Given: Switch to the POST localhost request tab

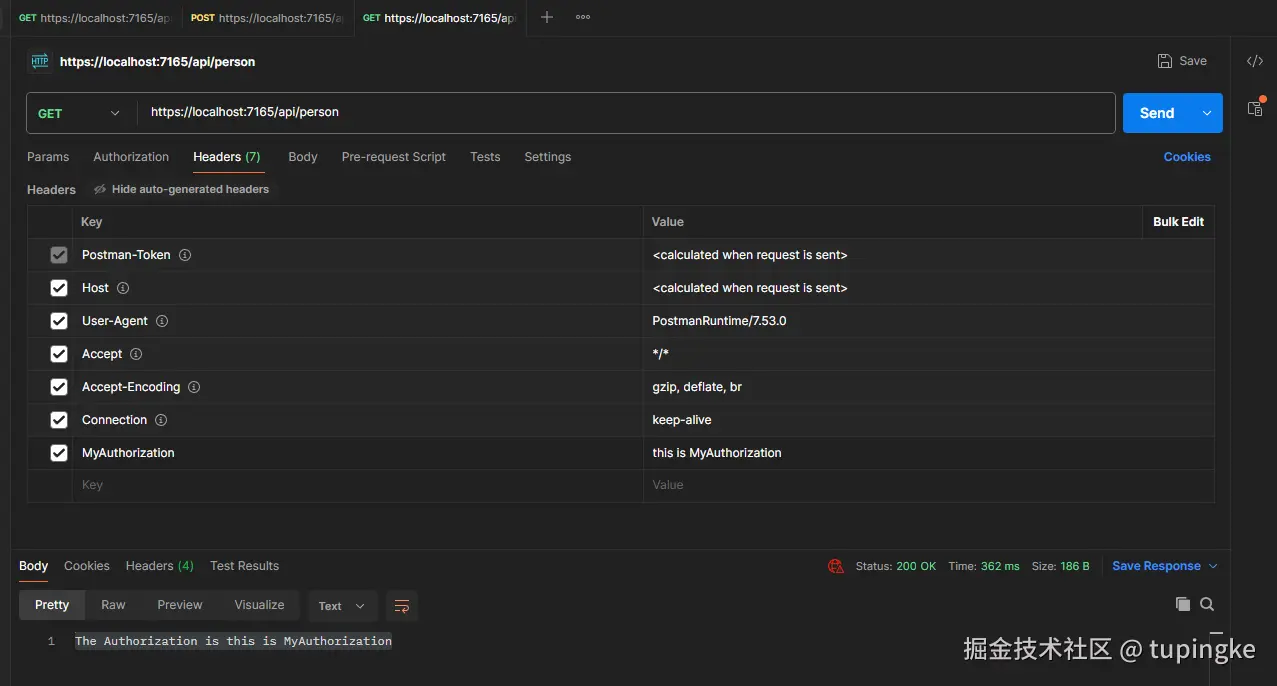Looking at the screenshot, I should pos(268,18).
